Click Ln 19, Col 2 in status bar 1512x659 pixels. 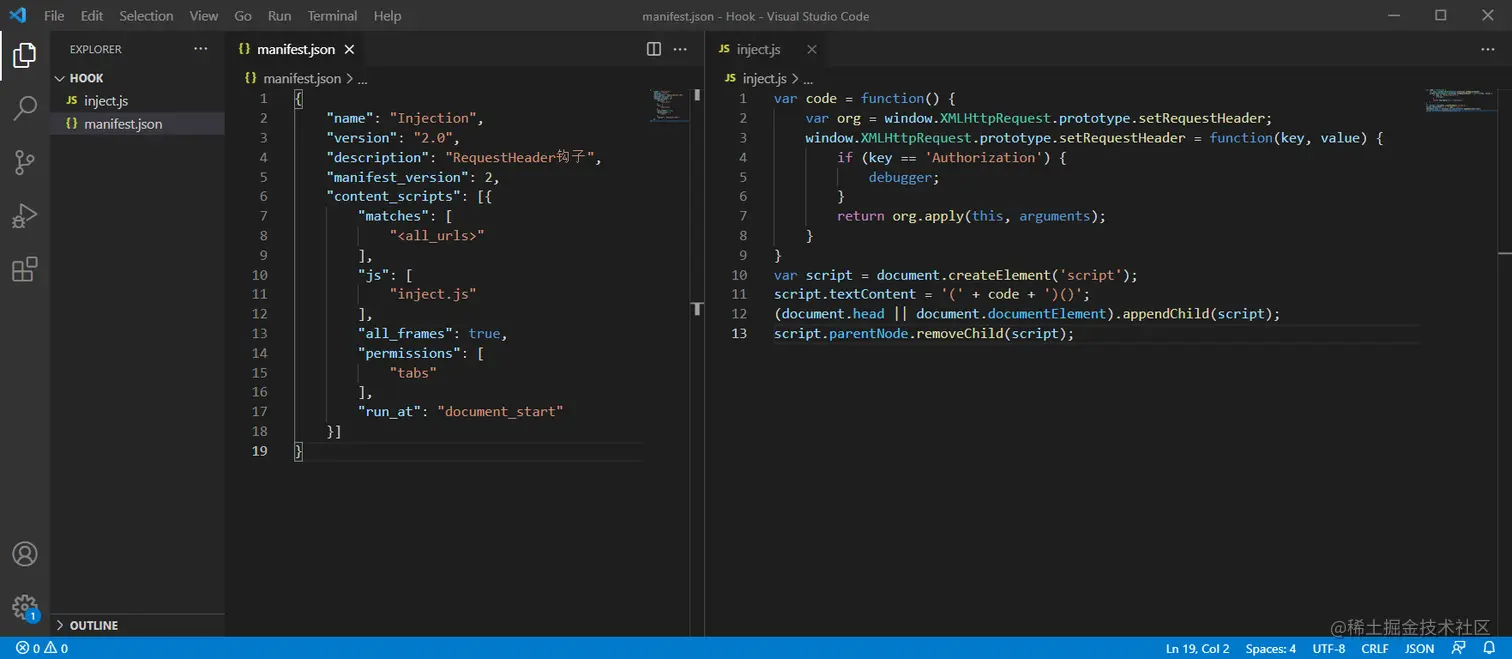click(x=1197, y=648)
